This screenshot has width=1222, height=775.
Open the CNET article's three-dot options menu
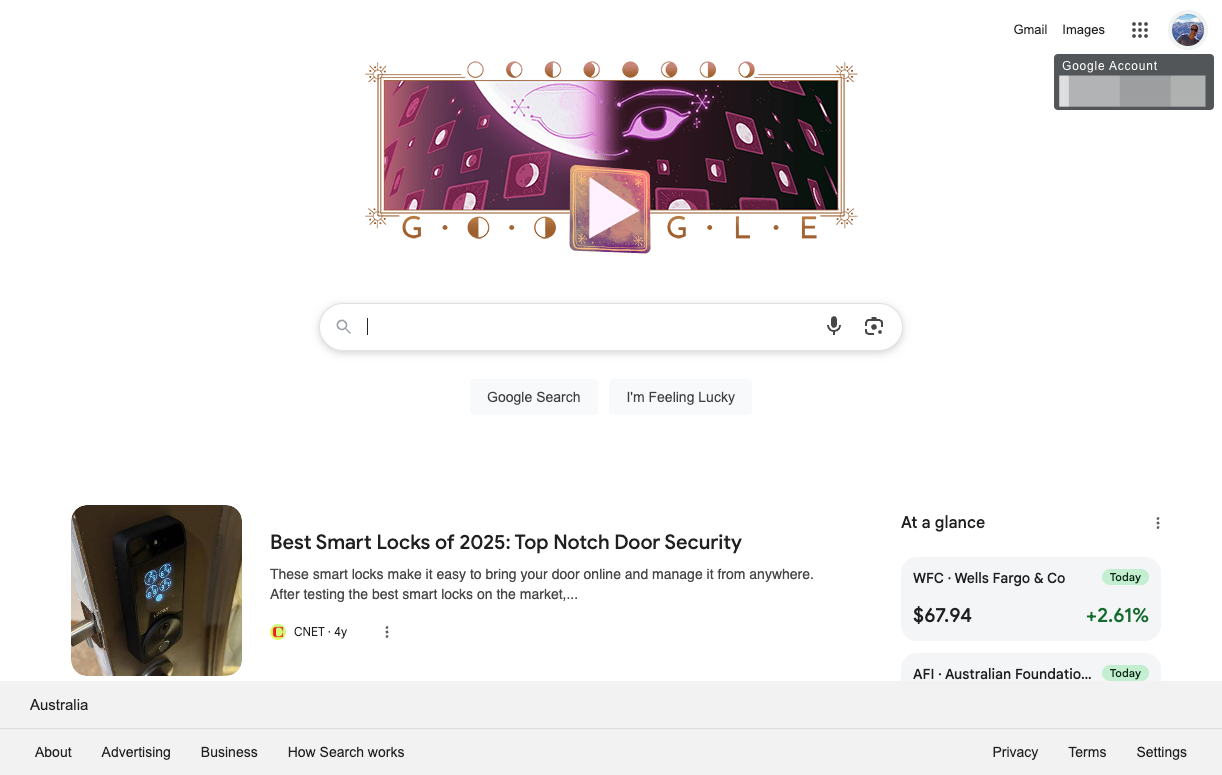coord(387,632)
